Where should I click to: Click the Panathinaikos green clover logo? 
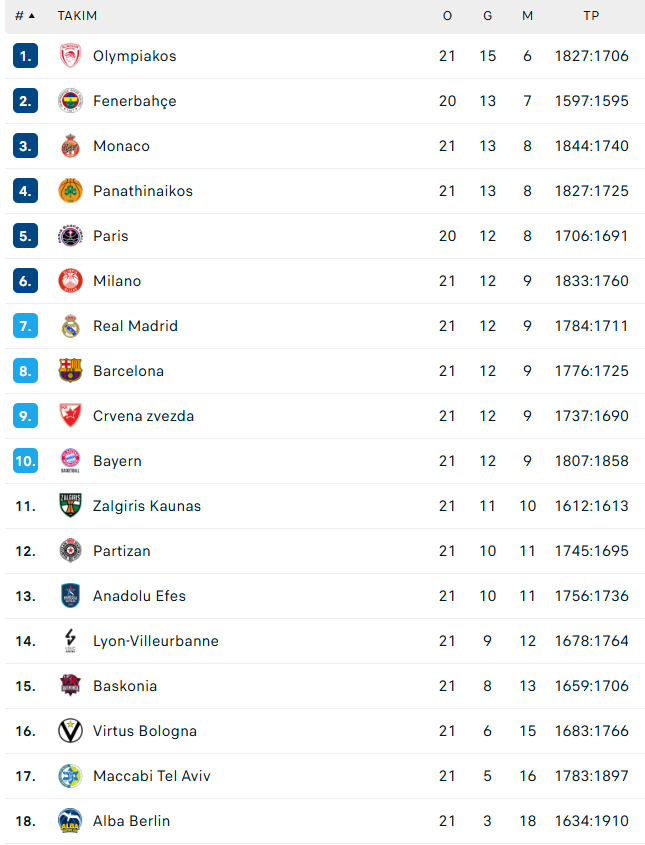pyautogui.click(x=70, y=191)
